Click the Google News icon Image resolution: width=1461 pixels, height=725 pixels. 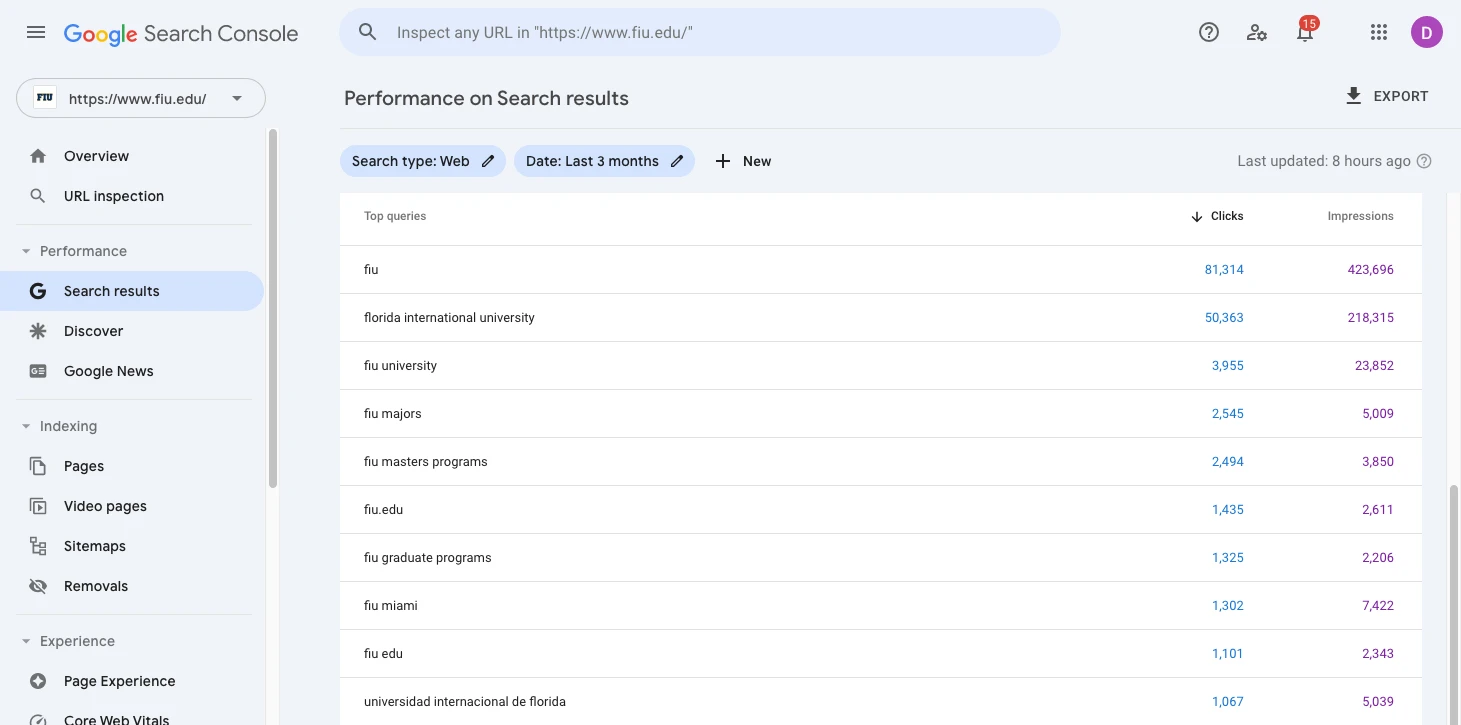point(38,371)
